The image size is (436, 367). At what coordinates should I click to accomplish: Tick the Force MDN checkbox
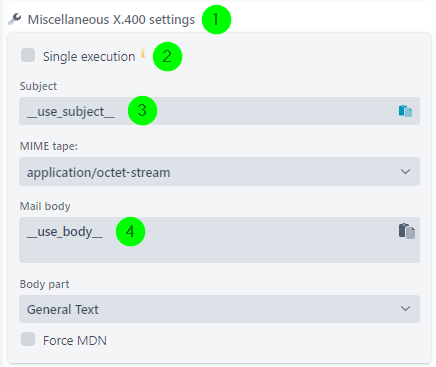(x=28, y=339)
